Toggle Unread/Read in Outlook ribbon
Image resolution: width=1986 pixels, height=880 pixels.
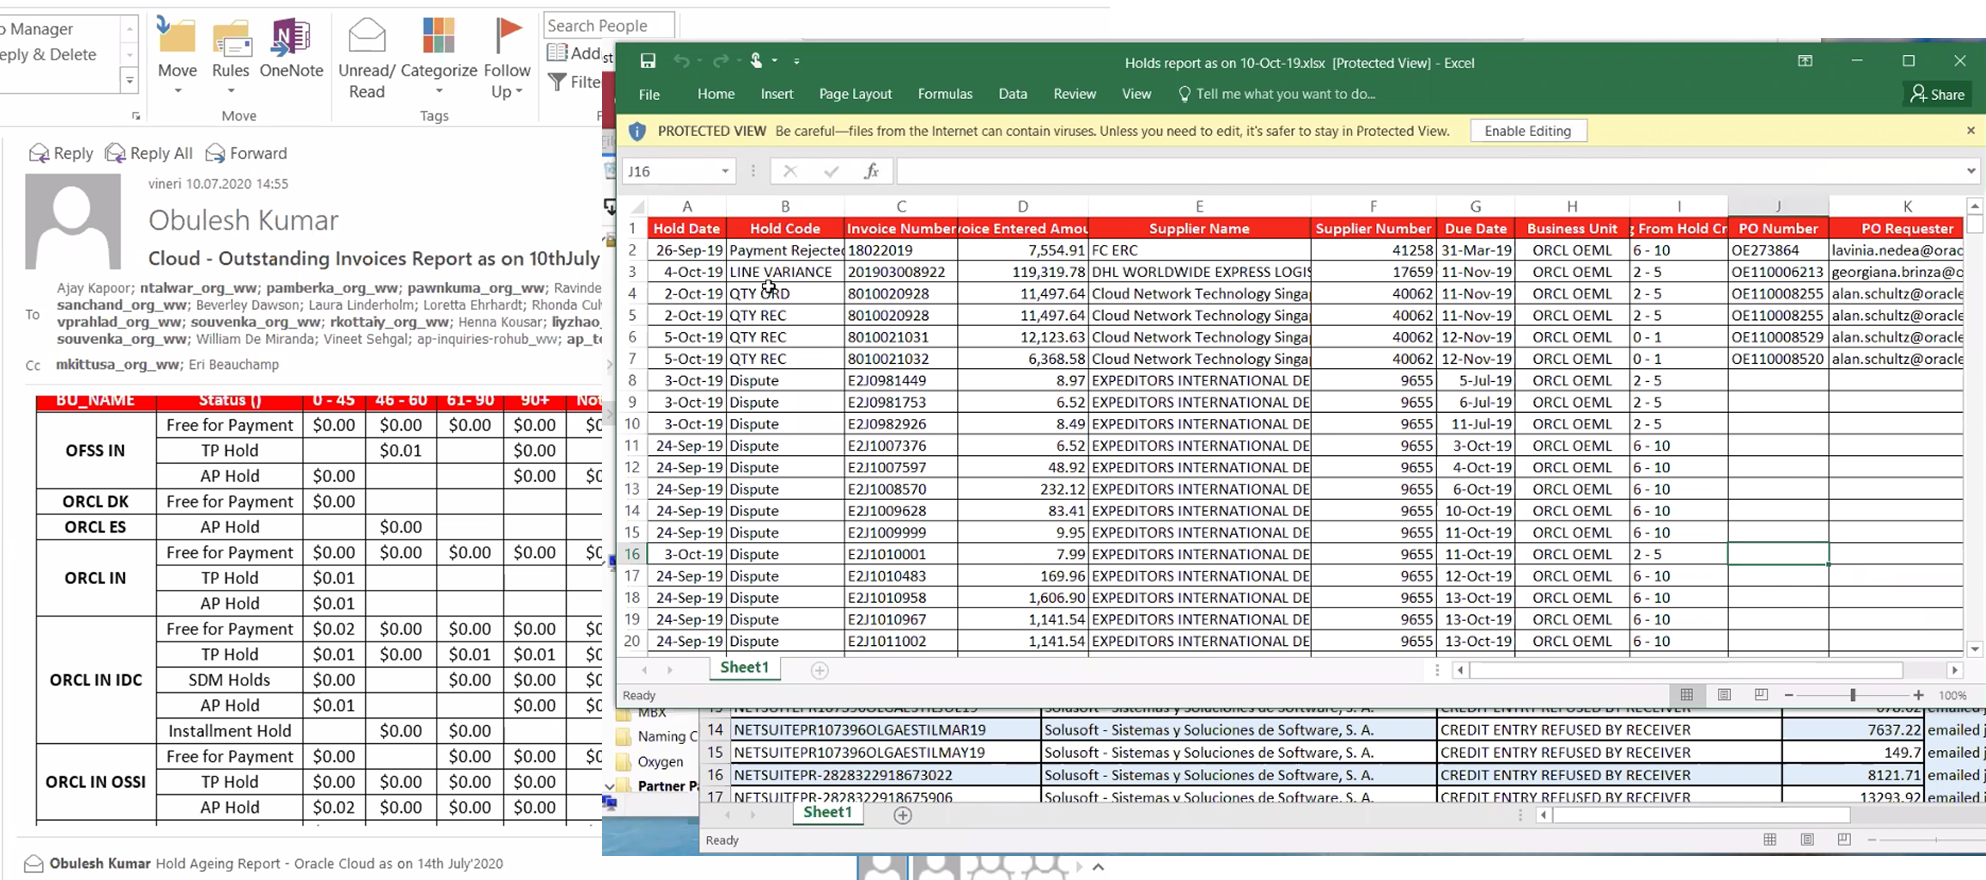367,59
